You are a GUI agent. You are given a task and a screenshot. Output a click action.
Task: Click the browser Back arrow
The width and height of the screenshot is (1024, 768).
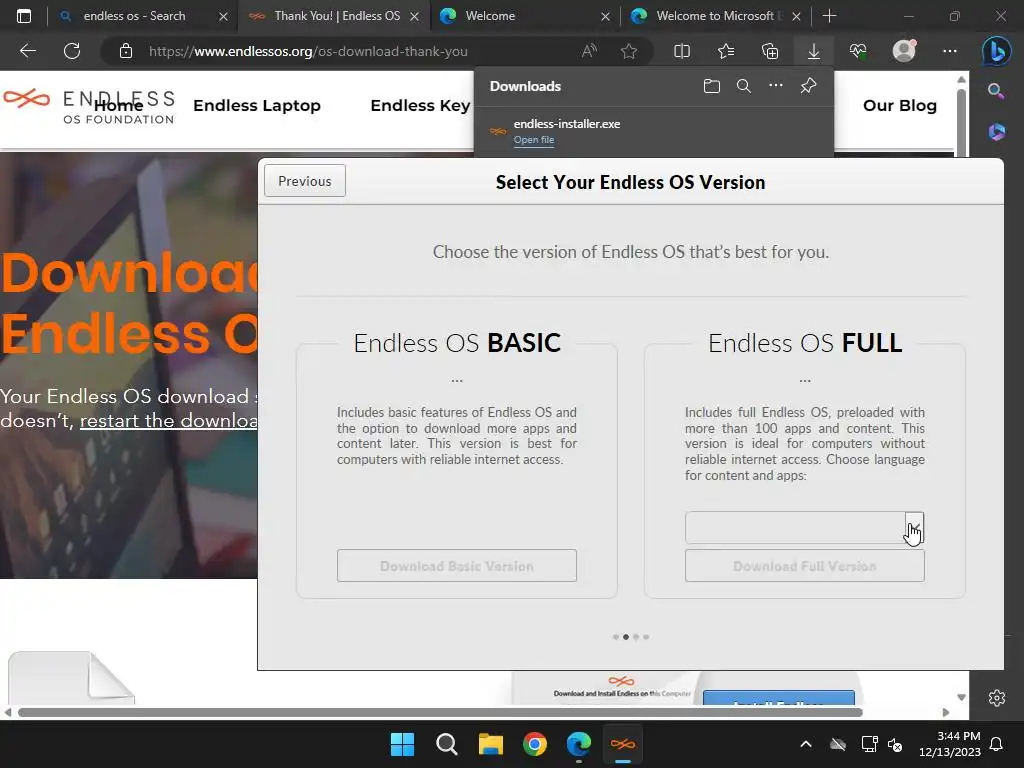coord(27,51)
